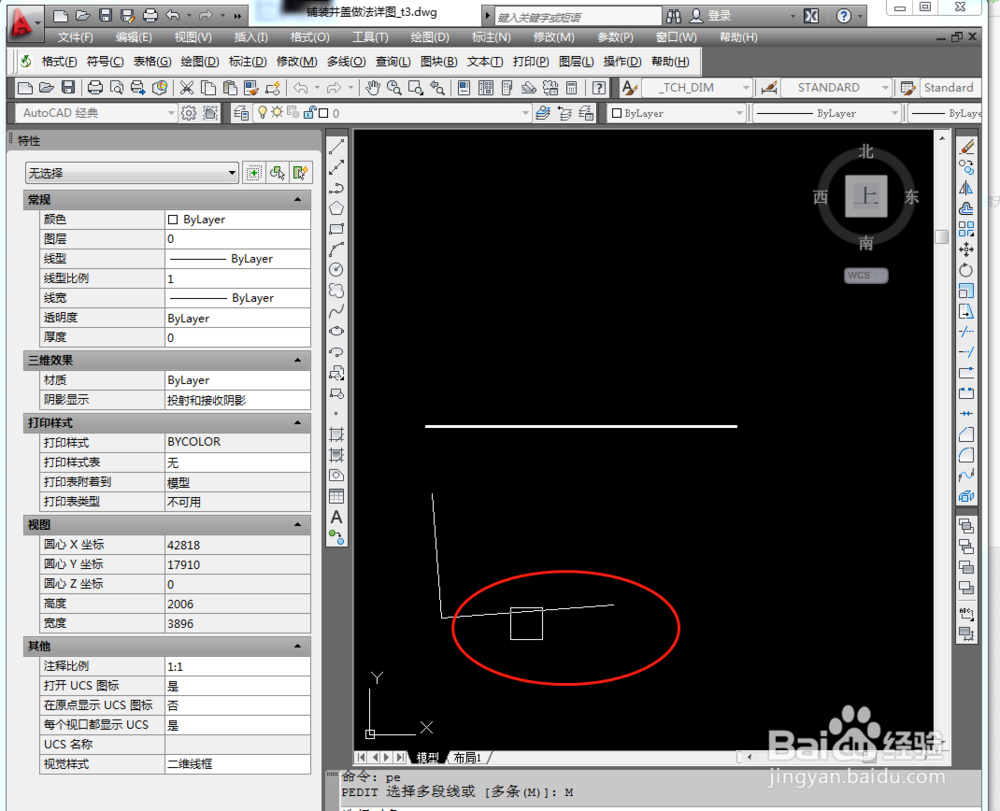This screenshot has width=1000, height=811.
Task: Open the Hatch tool
Action: 336,435
